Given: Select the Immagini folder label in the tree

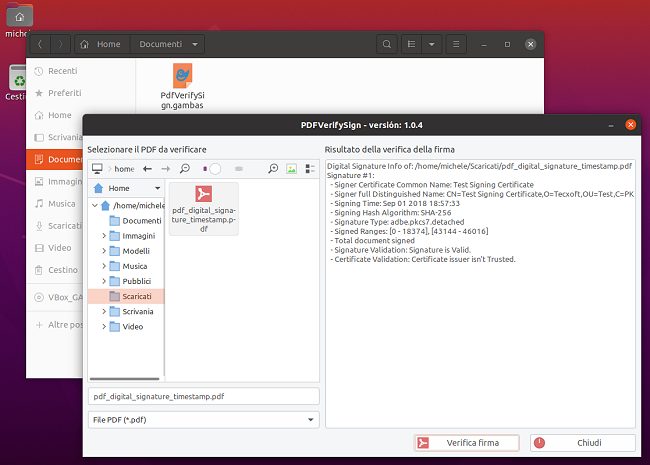Looking at the screenshot, I should [x=139, y=236].
